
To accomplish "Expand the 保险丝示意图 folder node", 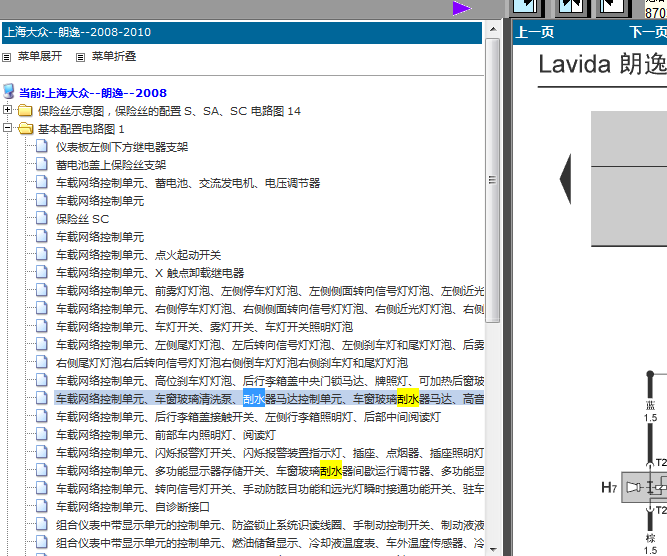I will tap(7, 109).
